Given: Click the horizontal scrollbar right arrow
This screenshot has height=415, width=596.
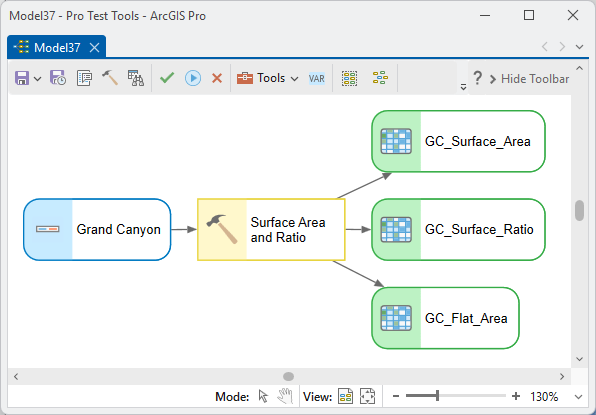Looking at the screenshot, I should (562, 377).
